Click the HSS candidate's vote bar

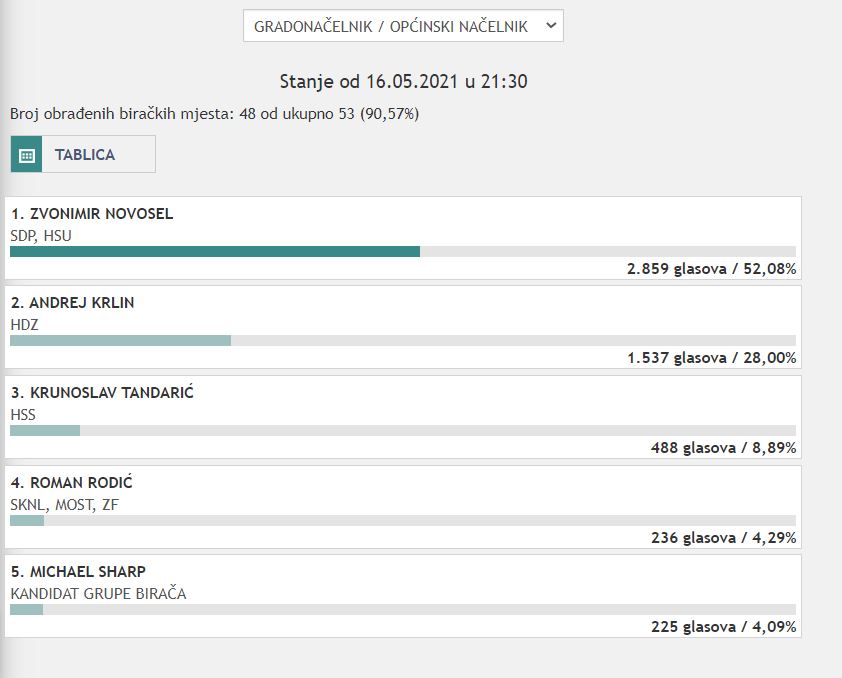(x=45, y=430)
